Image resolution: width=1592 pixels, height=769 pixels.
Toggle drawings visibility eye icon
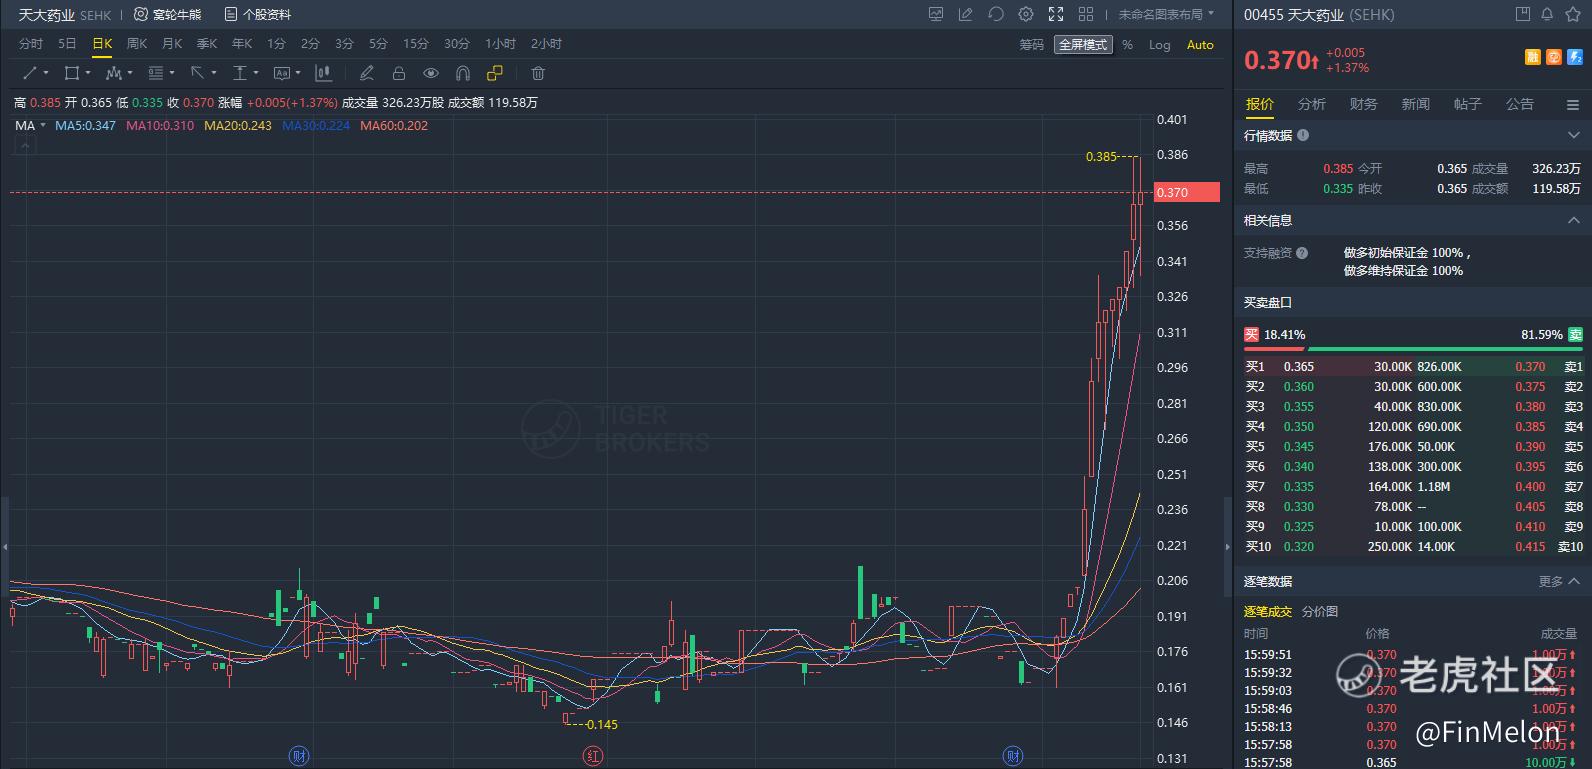pyautogui.click(x=431, y=73)
